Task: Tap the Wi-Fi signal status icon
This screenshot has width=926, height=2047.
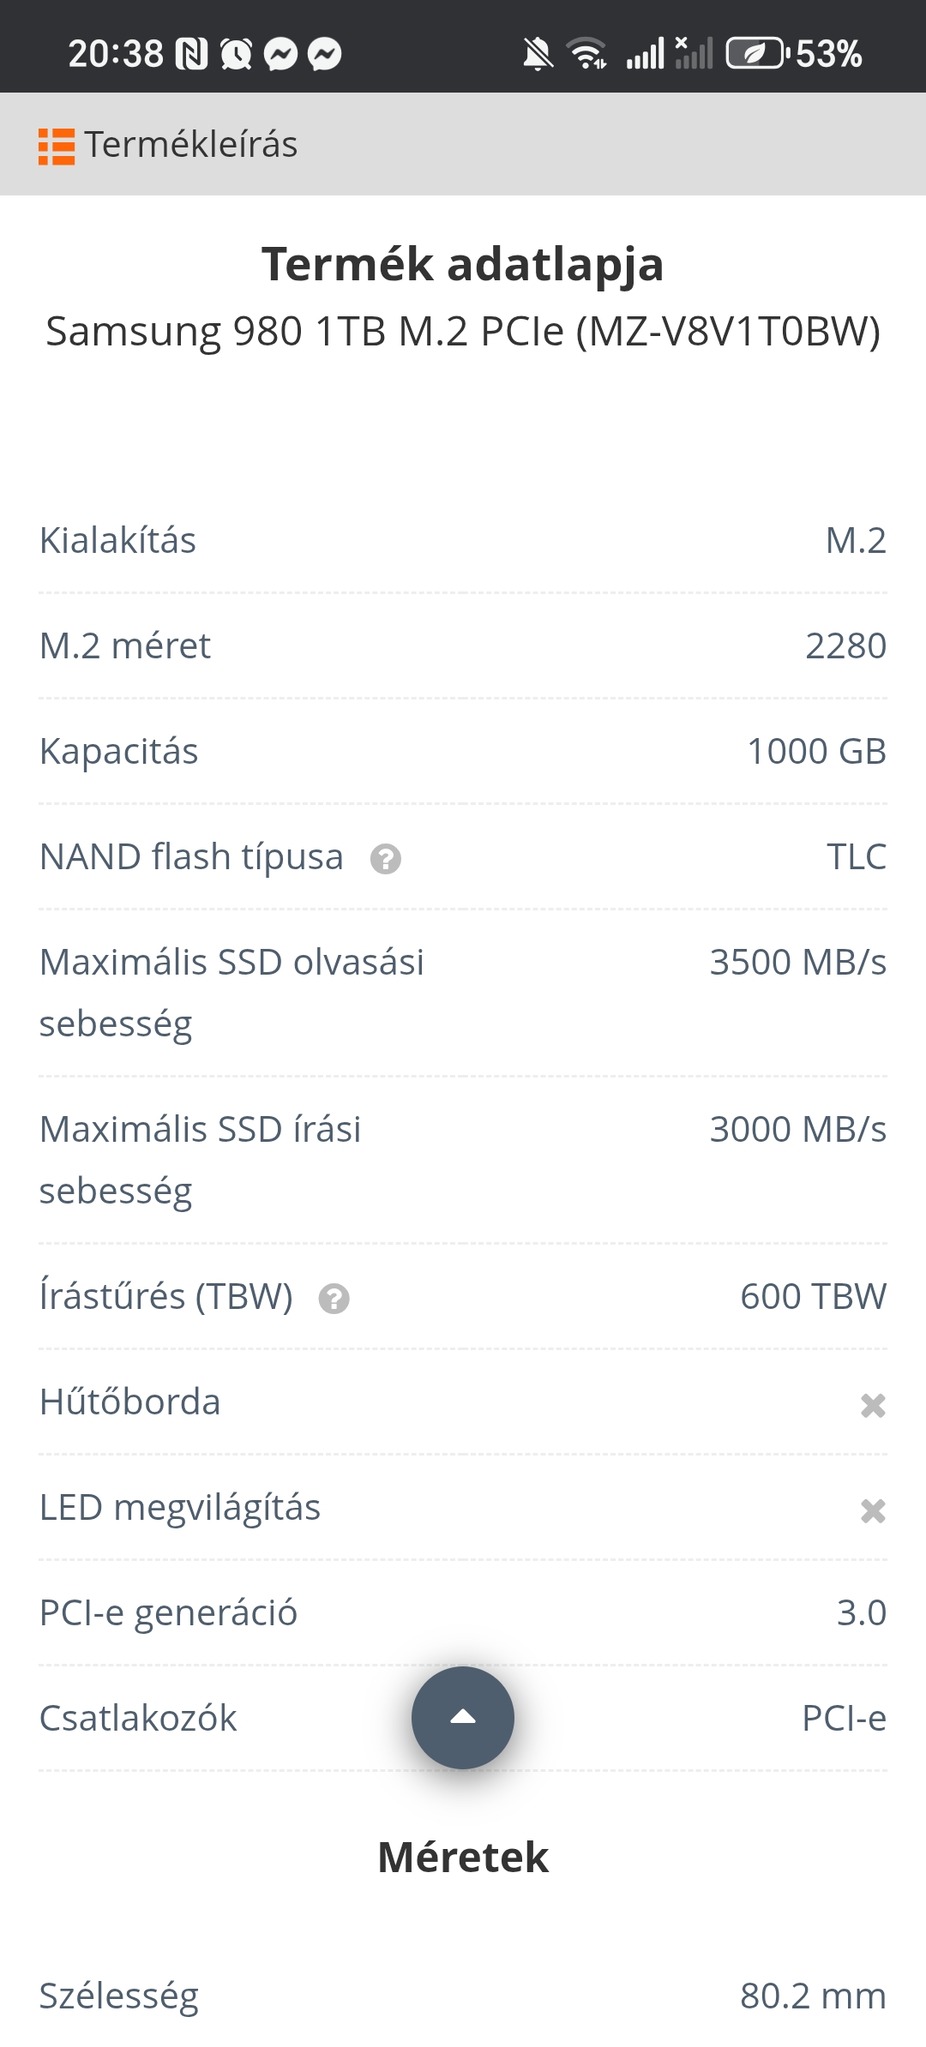Action: 587,54
